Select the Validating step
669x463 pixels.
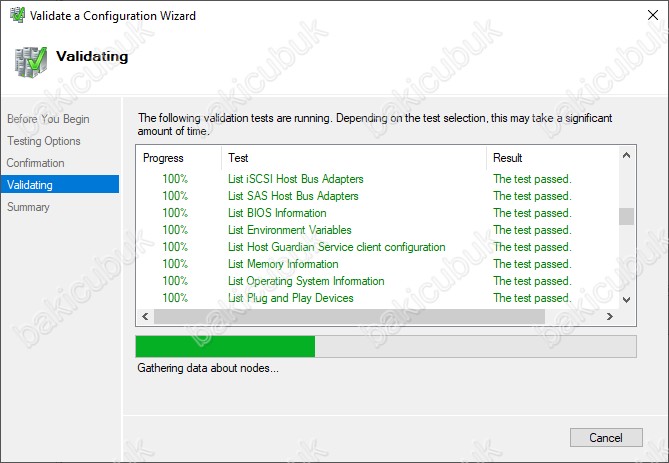point(60,184)
